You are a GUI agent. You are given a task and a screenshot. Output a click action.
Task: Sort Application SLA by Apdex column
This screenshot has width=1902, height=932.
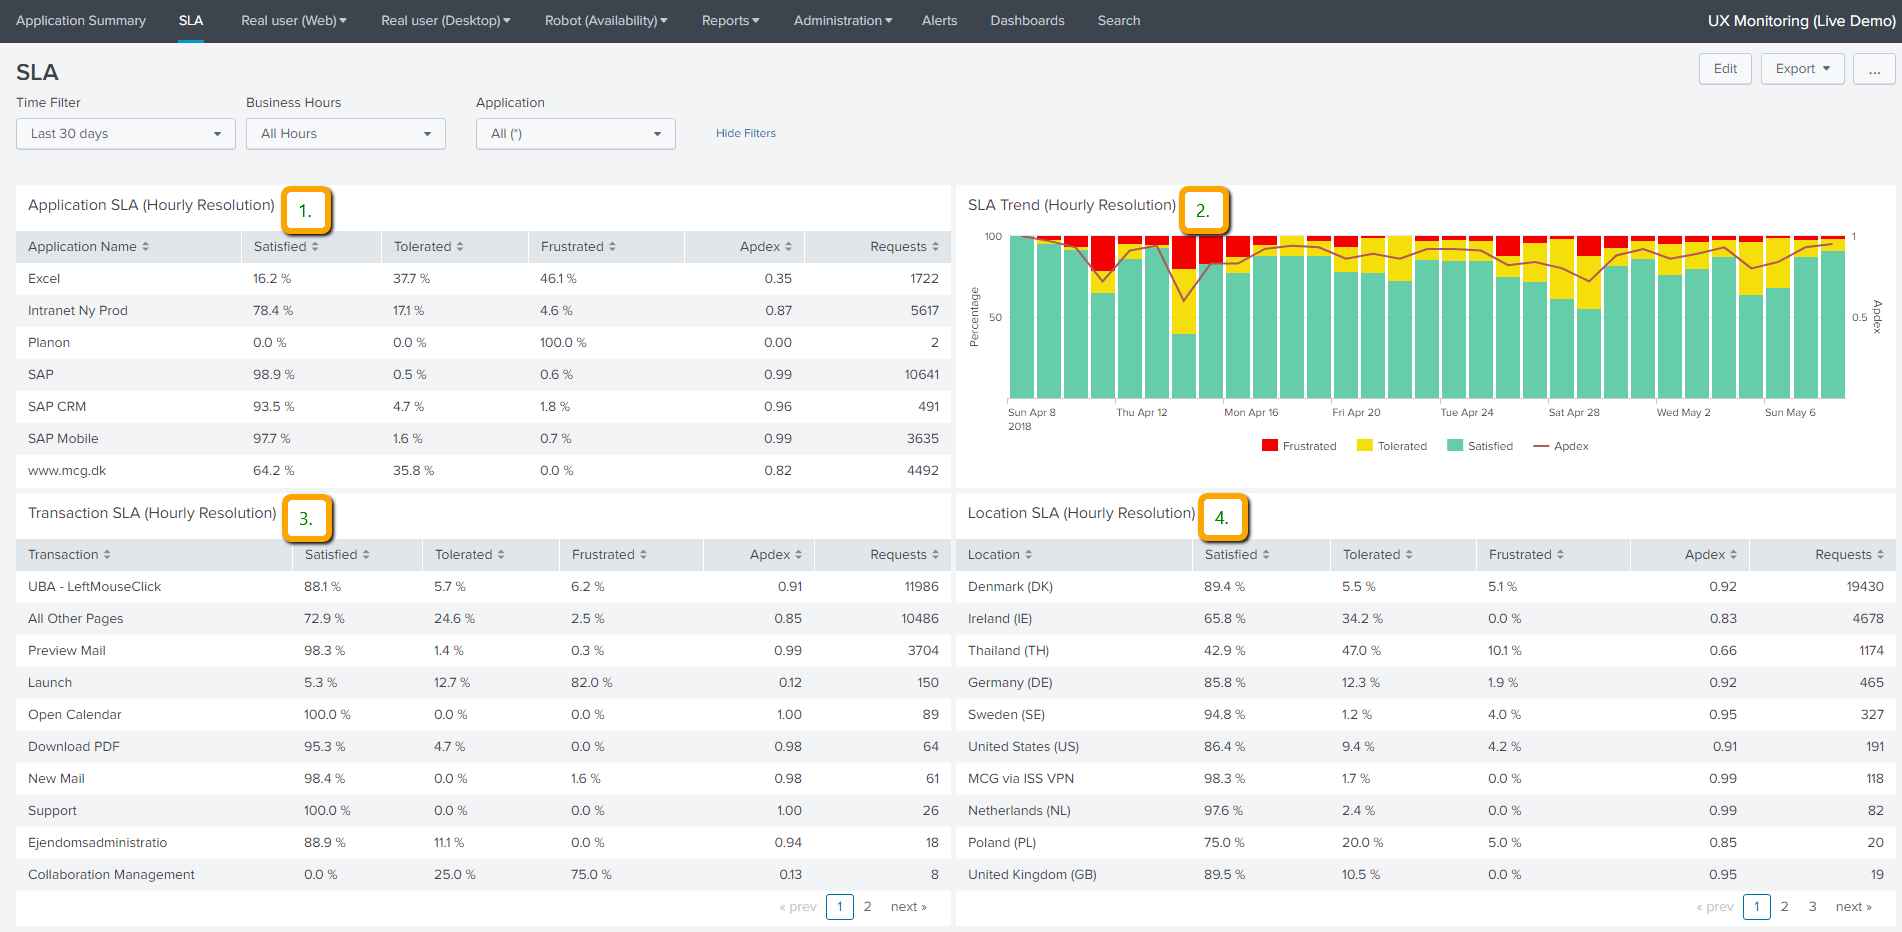[x=765, y=247]
